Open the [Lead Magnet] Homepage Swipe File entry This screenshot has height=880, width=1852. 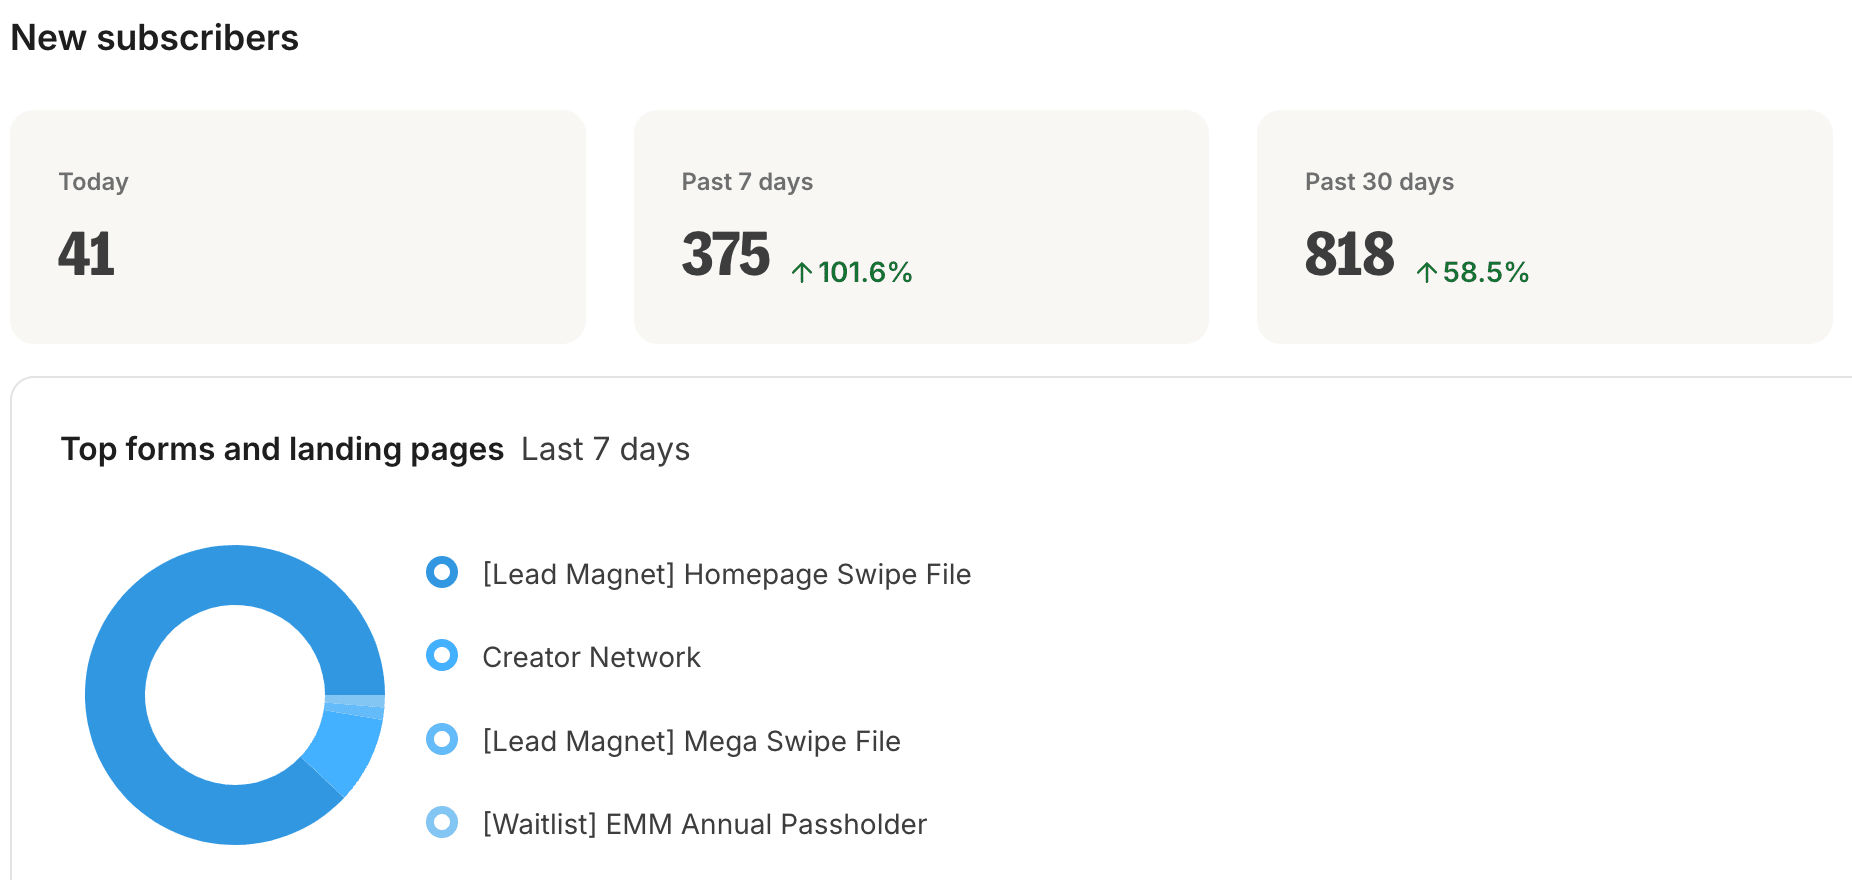[727, 574]
